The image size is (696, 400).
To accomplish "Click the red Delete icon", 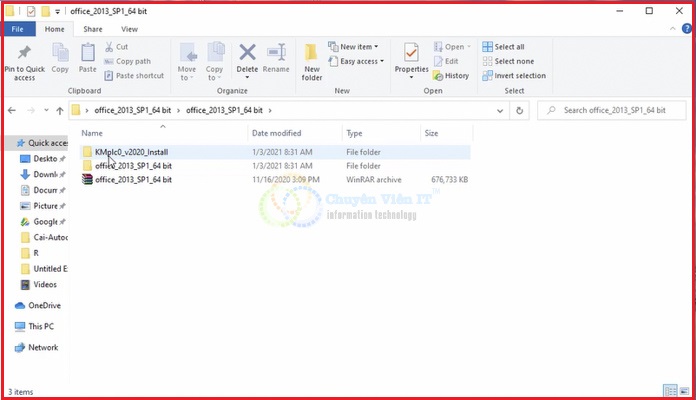I will 247,52.
